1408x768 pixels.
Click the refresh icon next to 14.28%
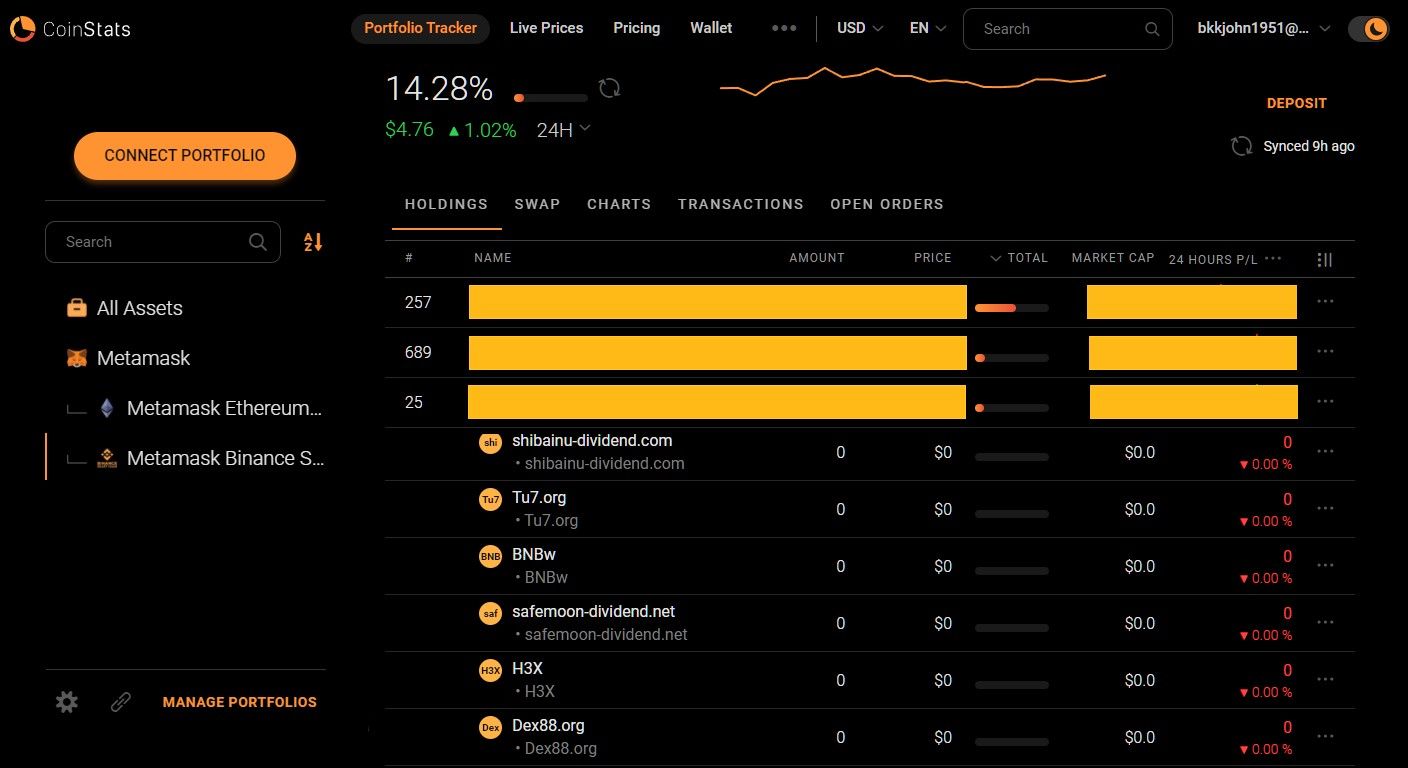coord(609,88)
